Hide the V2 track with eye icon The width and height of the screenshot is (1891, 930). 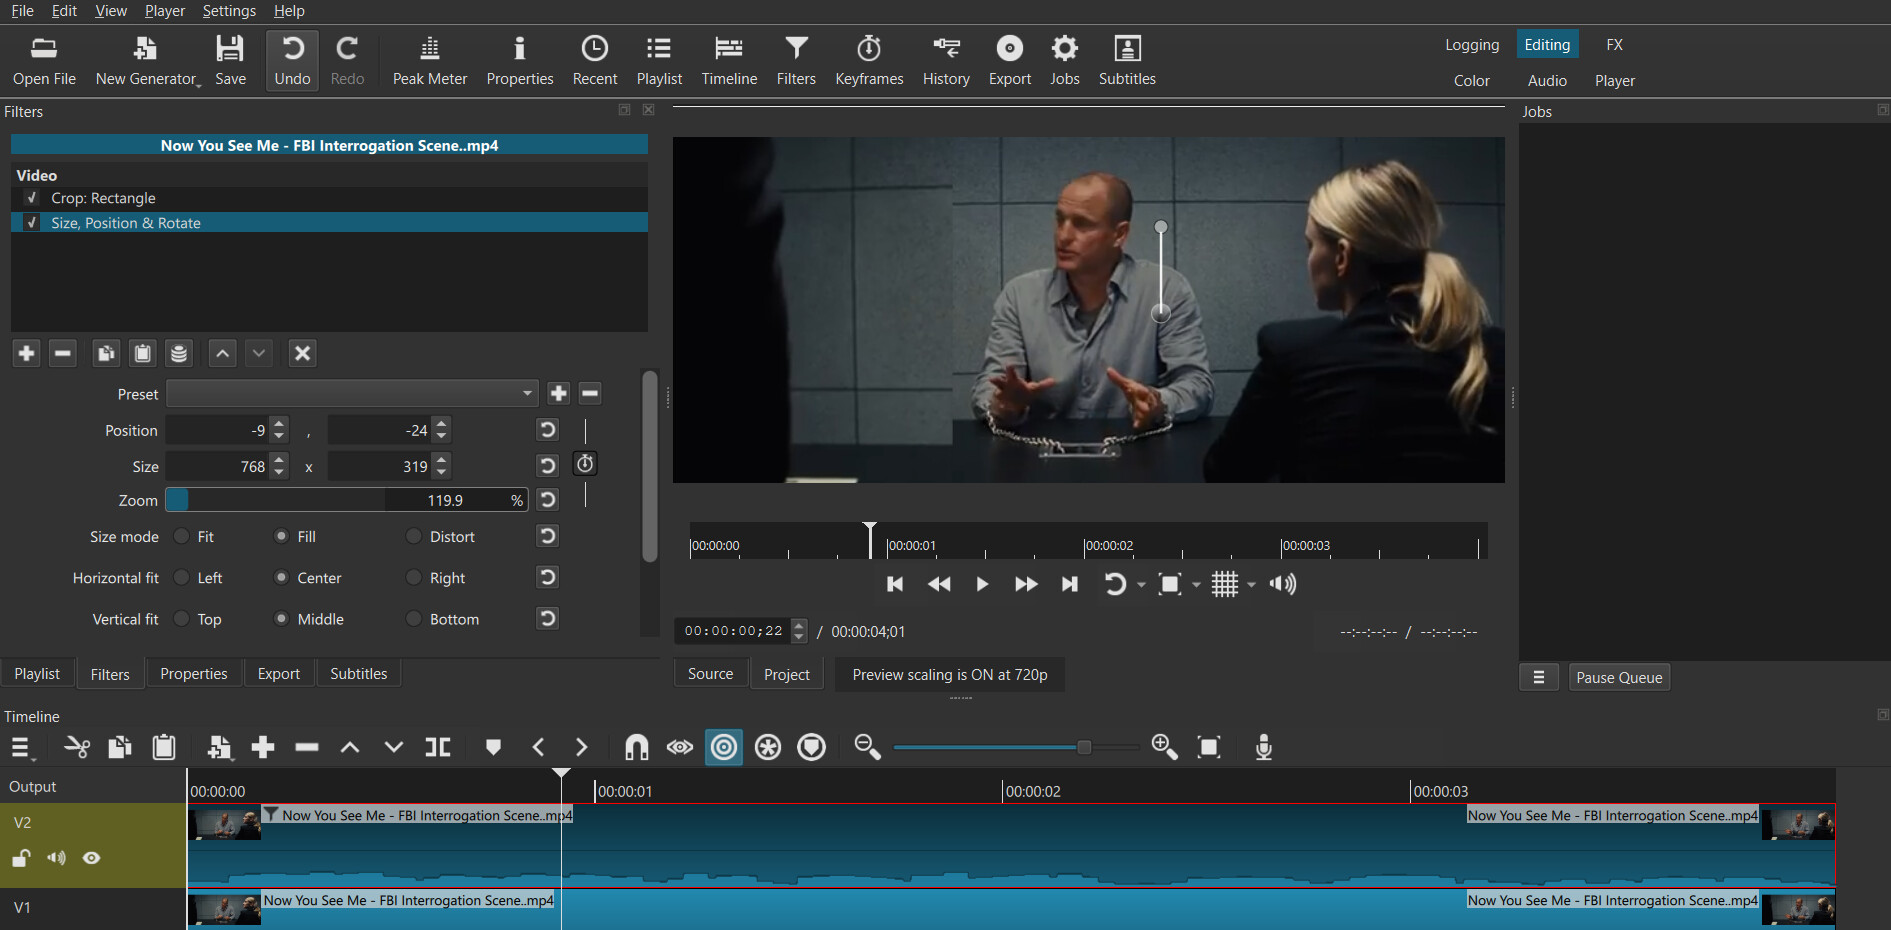[x=92, y=858]
